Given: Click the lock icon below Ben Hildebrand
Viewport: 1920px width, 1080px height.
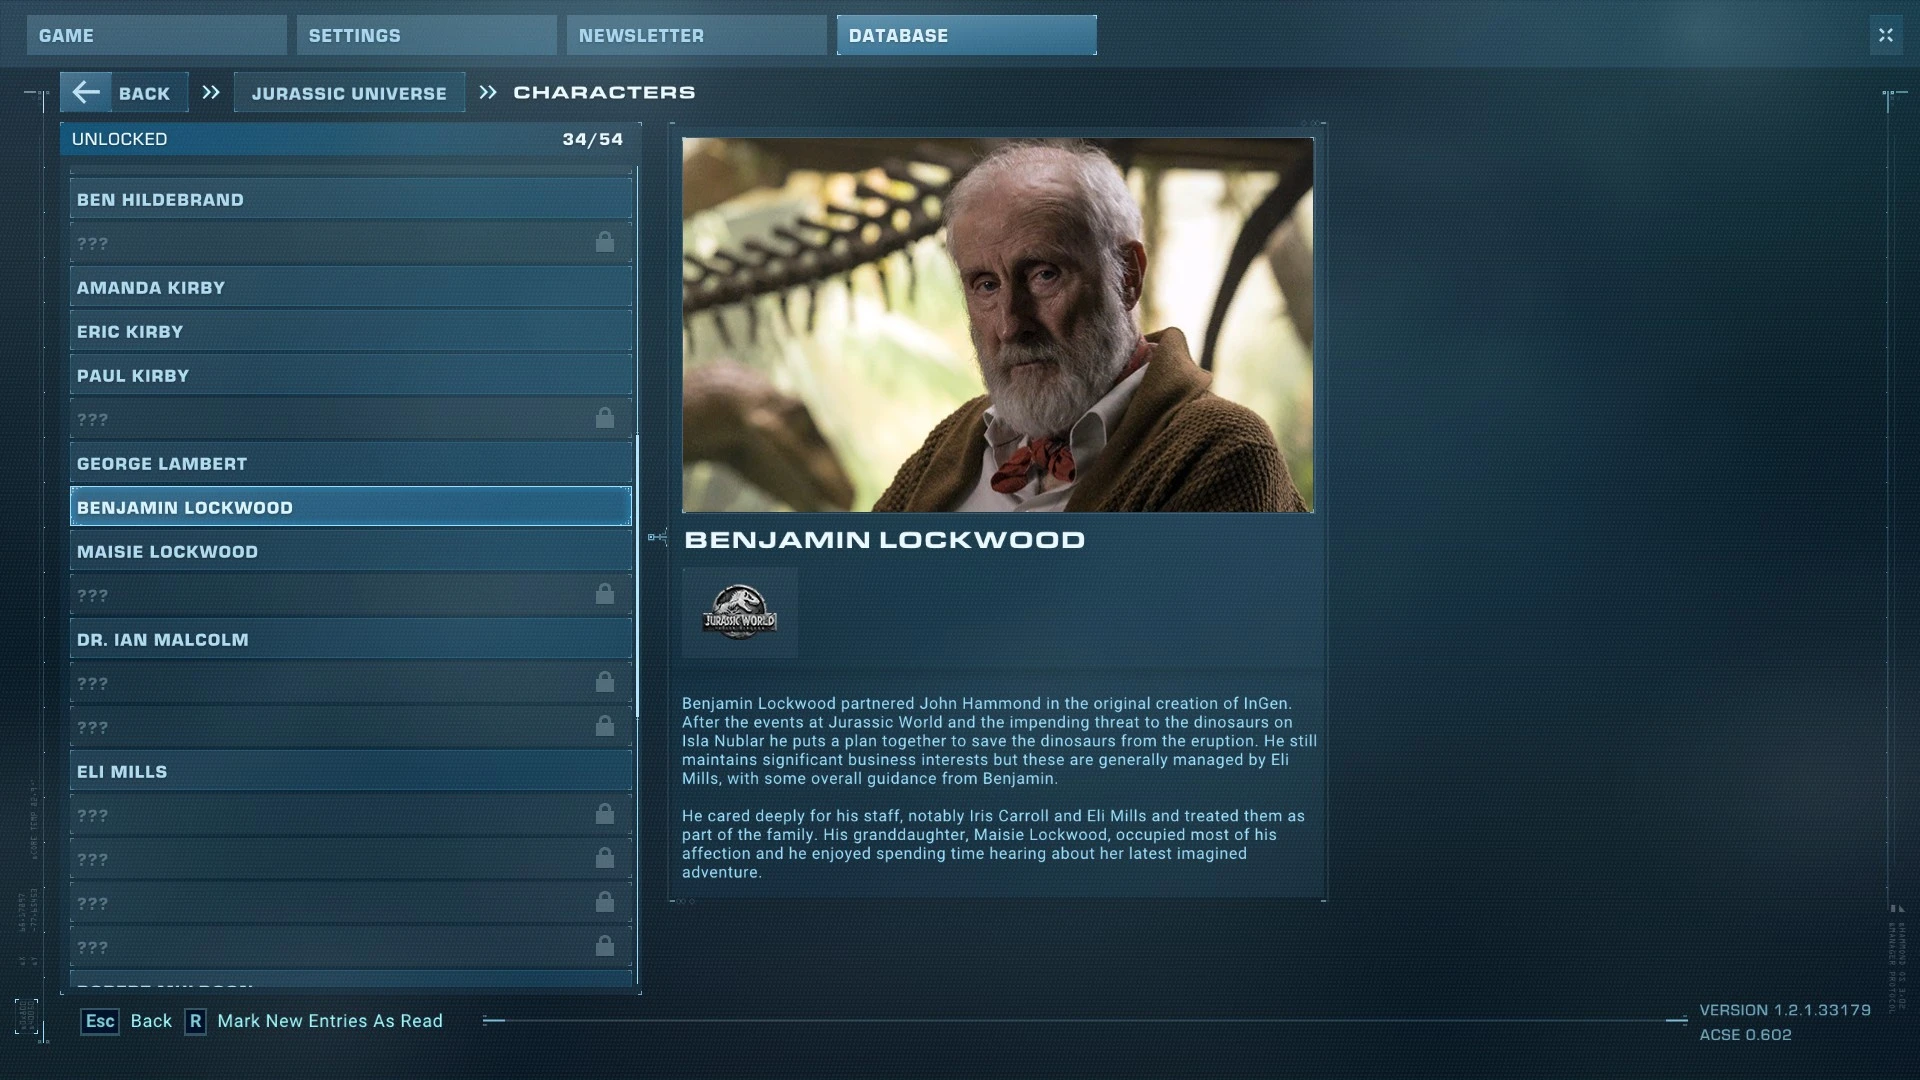Looking at the screenshot, I should click(605, 242).
